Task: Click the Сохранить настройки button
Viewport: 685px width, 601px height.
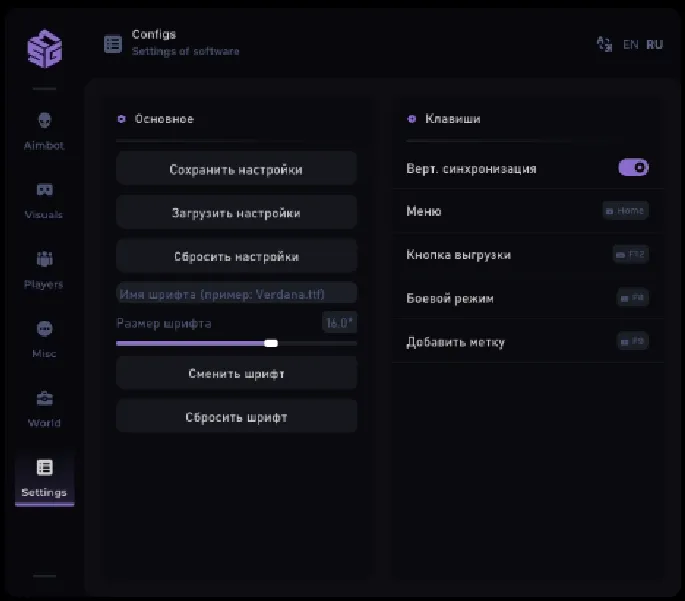Action: click(x=236, y=170)
